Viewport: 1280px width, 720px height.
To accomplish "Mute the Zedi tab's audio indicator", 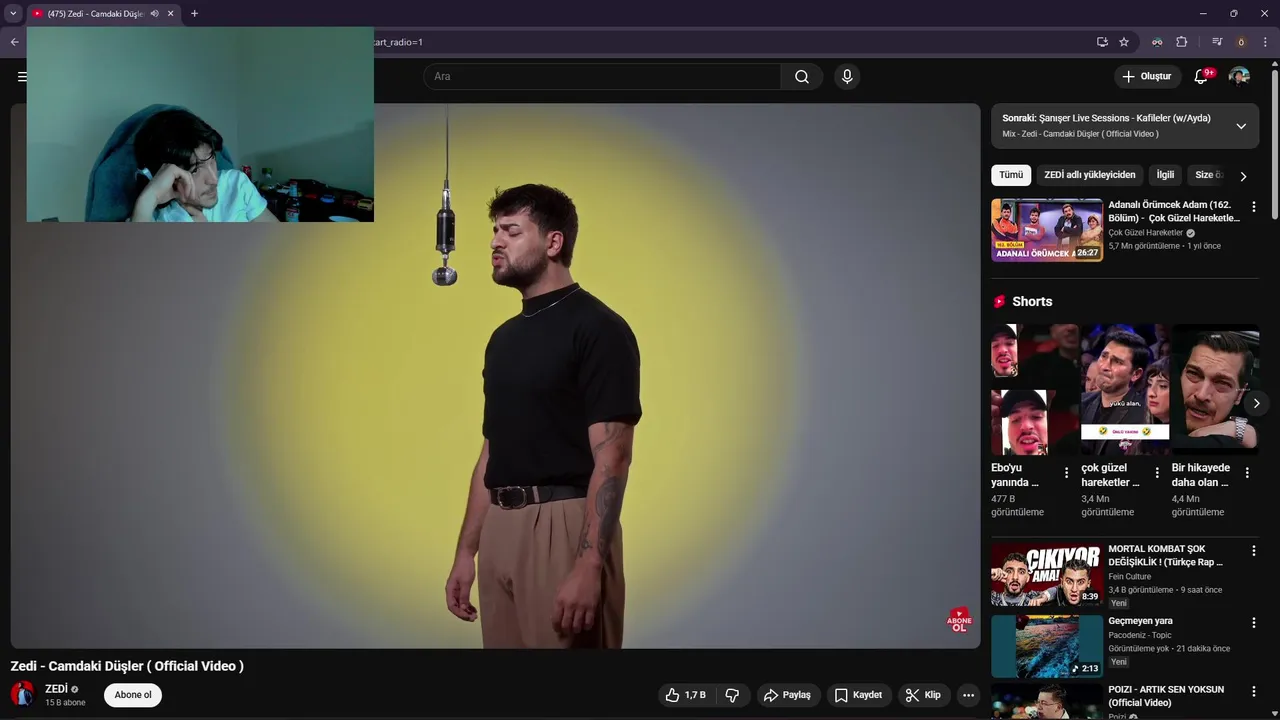I will click(x=154, y=14).
